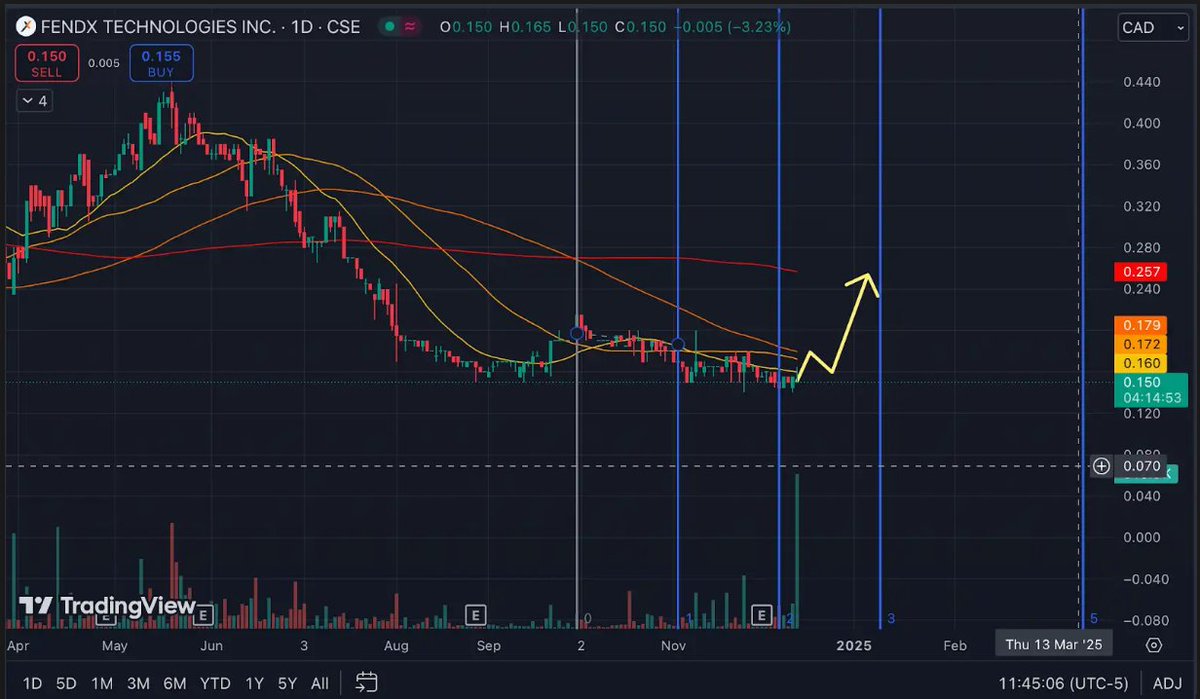Click the Thu 13 Mar '25 date label
This screenshot has width=1200, height=699.
1053,645
